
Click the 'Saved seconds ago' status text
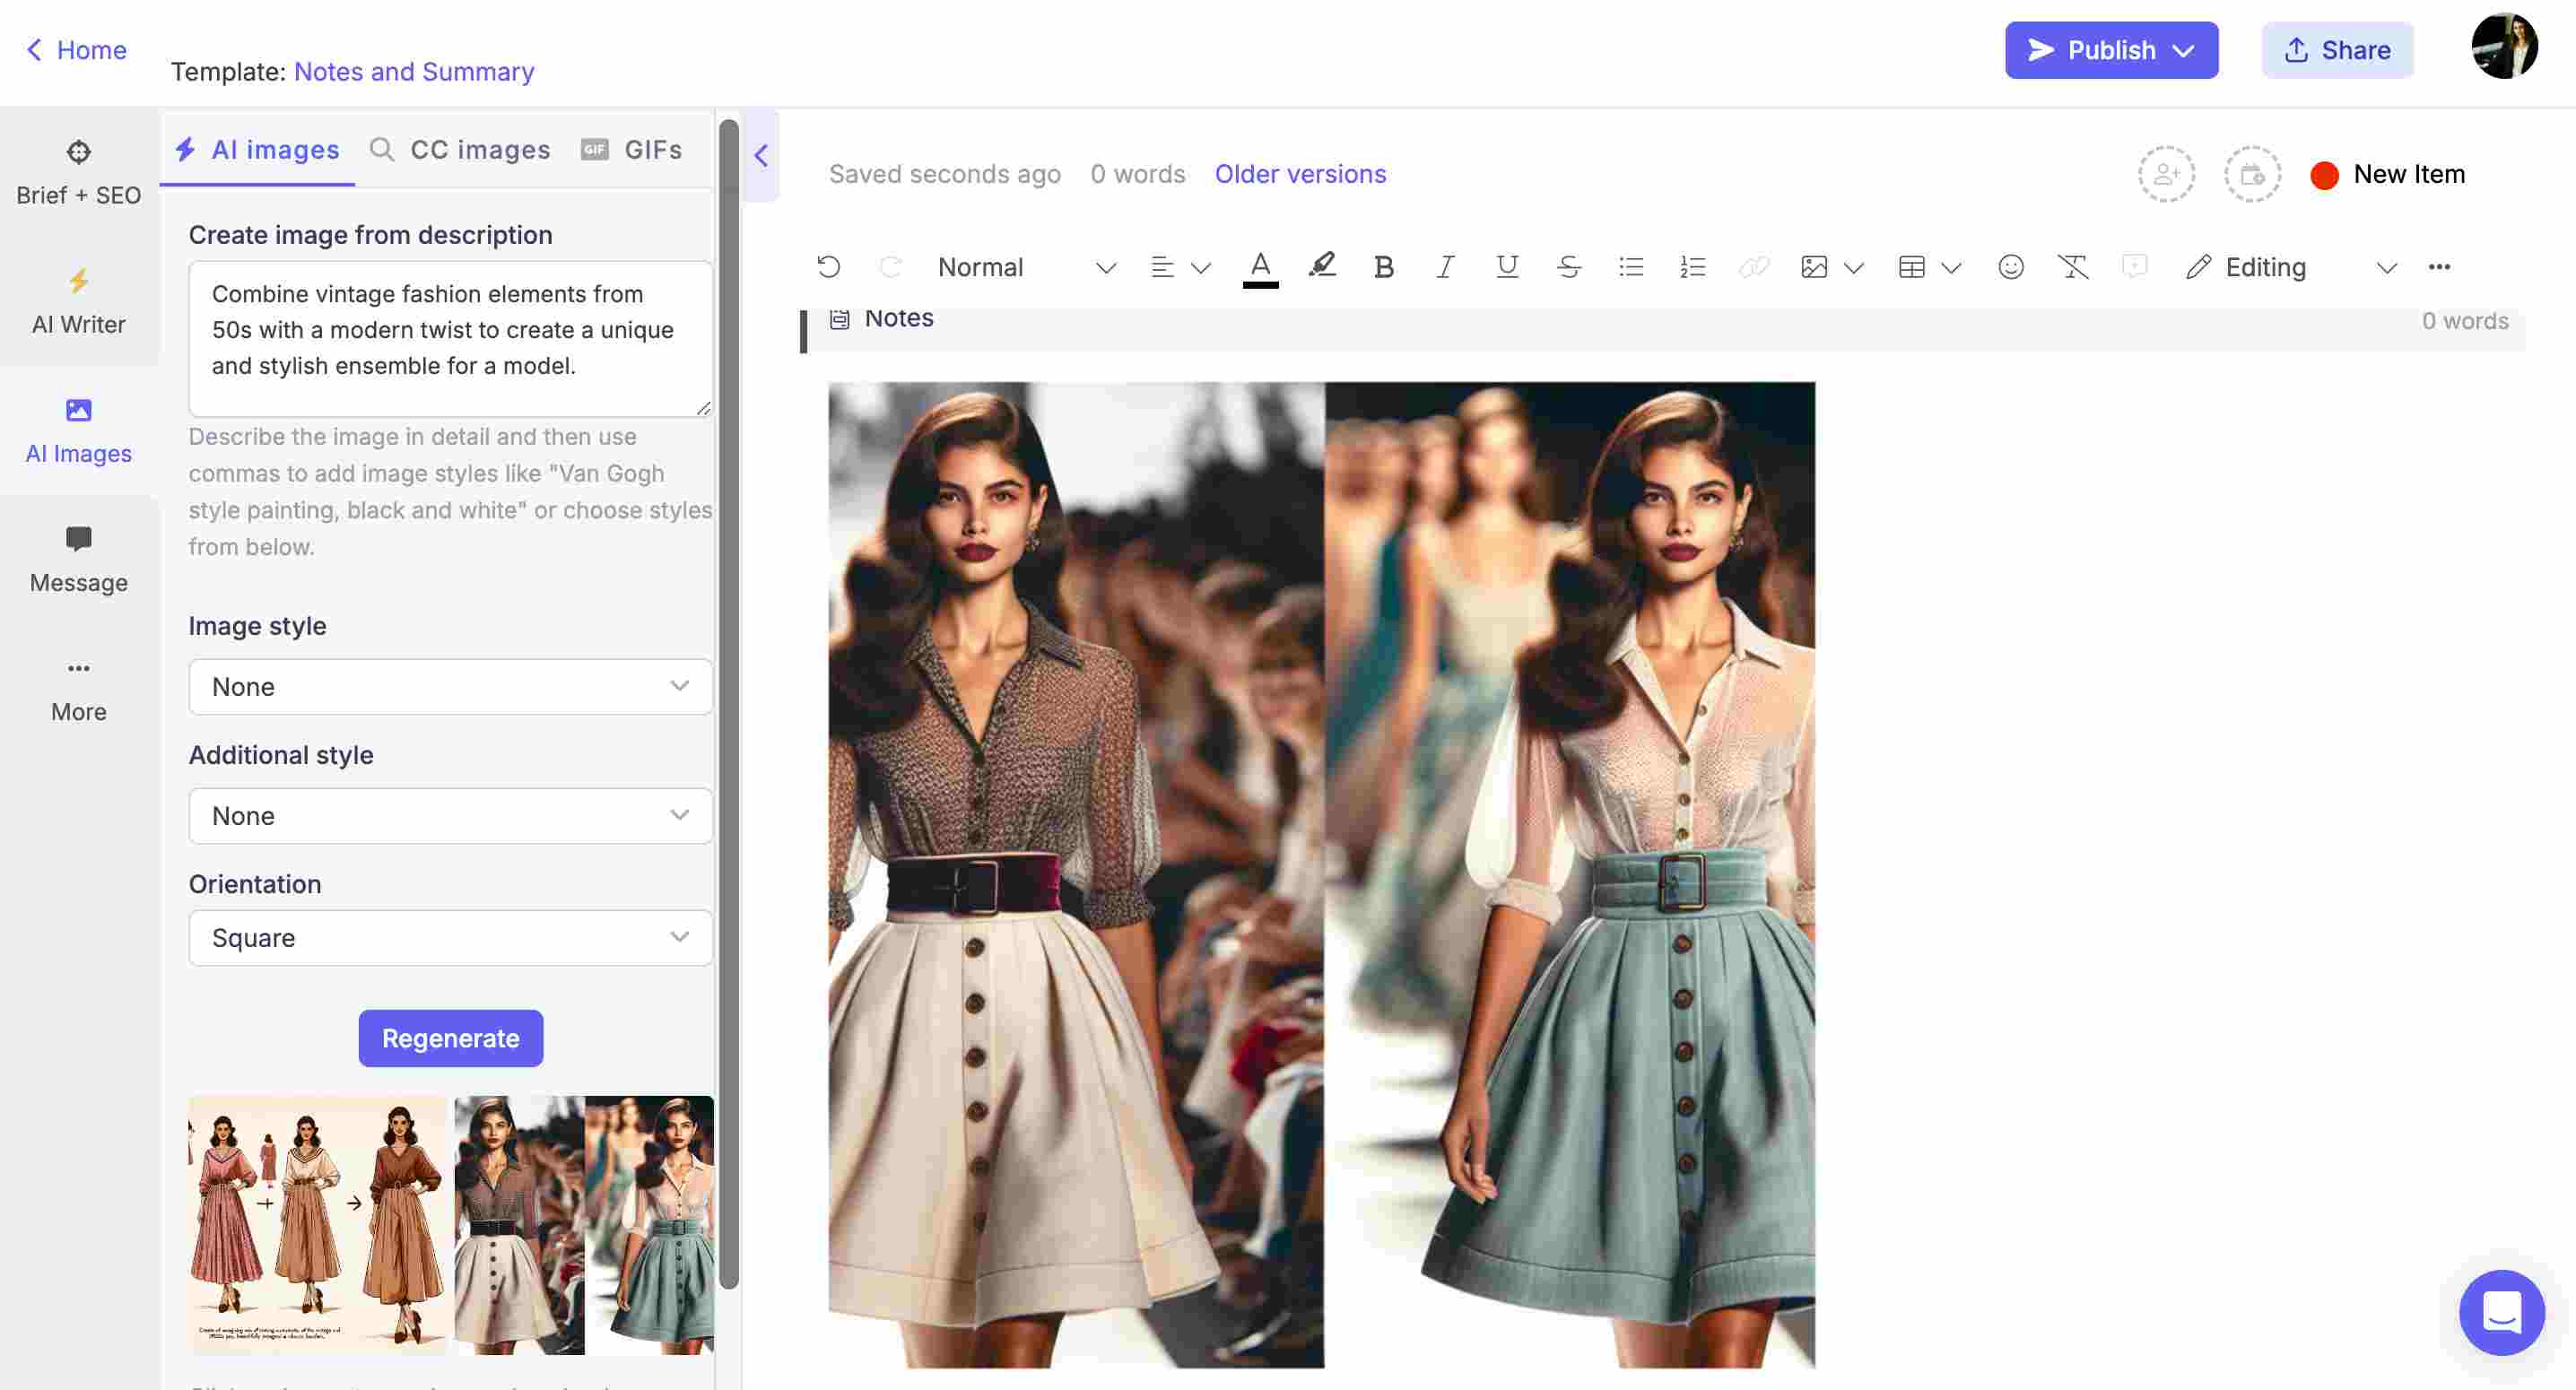pyautogui.click(x=944, y=174)
